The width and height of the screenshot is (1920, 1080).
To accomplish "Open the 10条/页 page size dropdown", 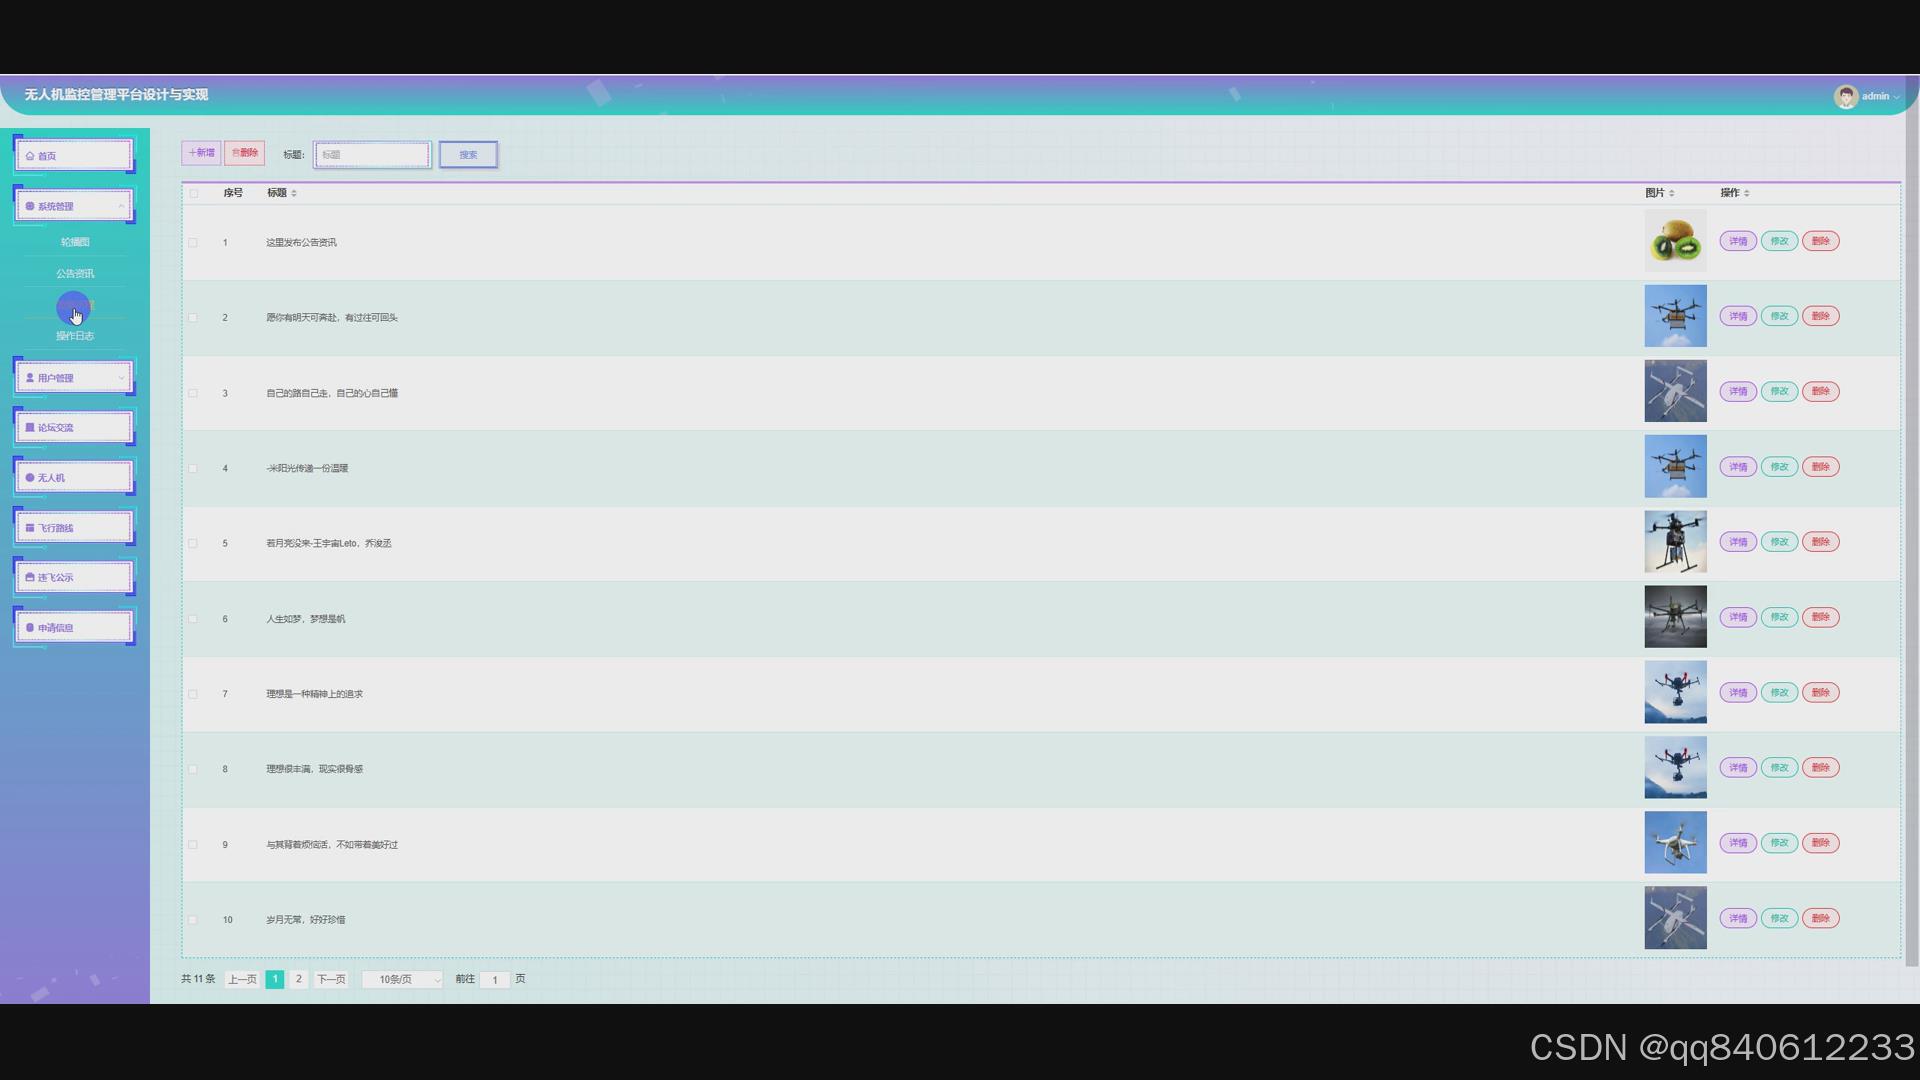I will [403, 979].
